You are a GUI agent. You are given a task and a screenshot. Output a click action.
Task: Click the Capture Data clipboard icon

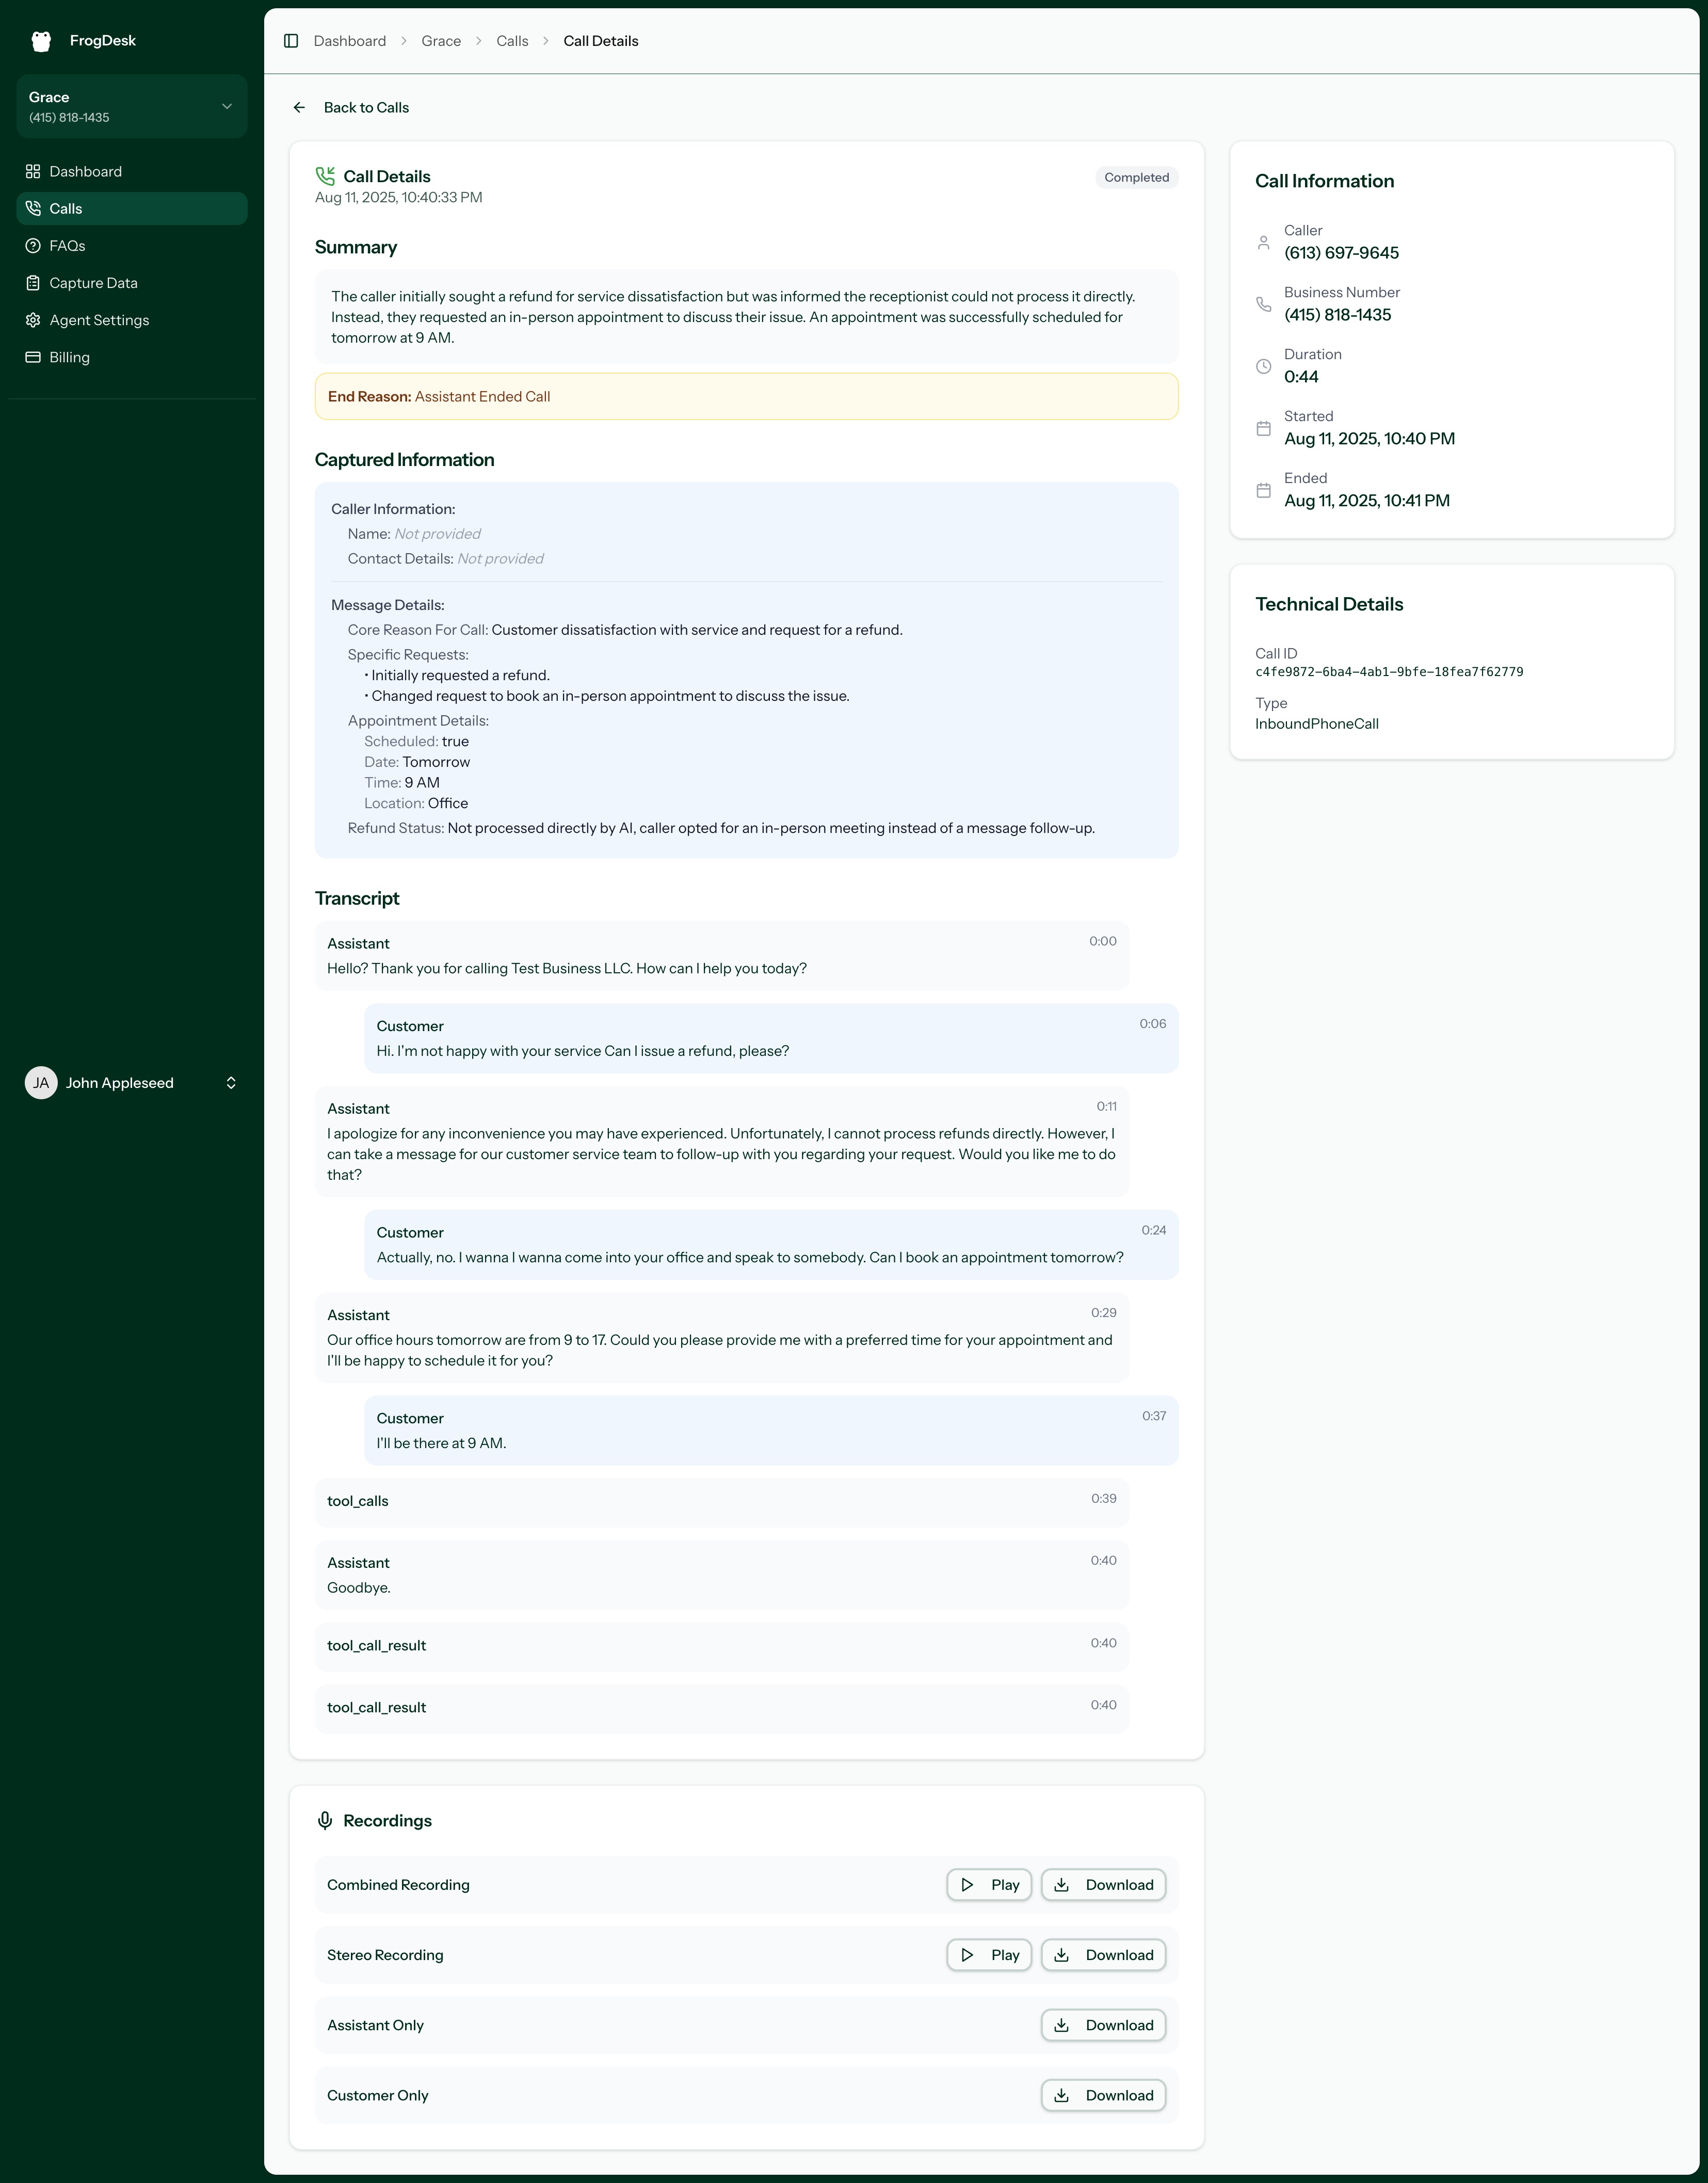(x=32, y=283)
